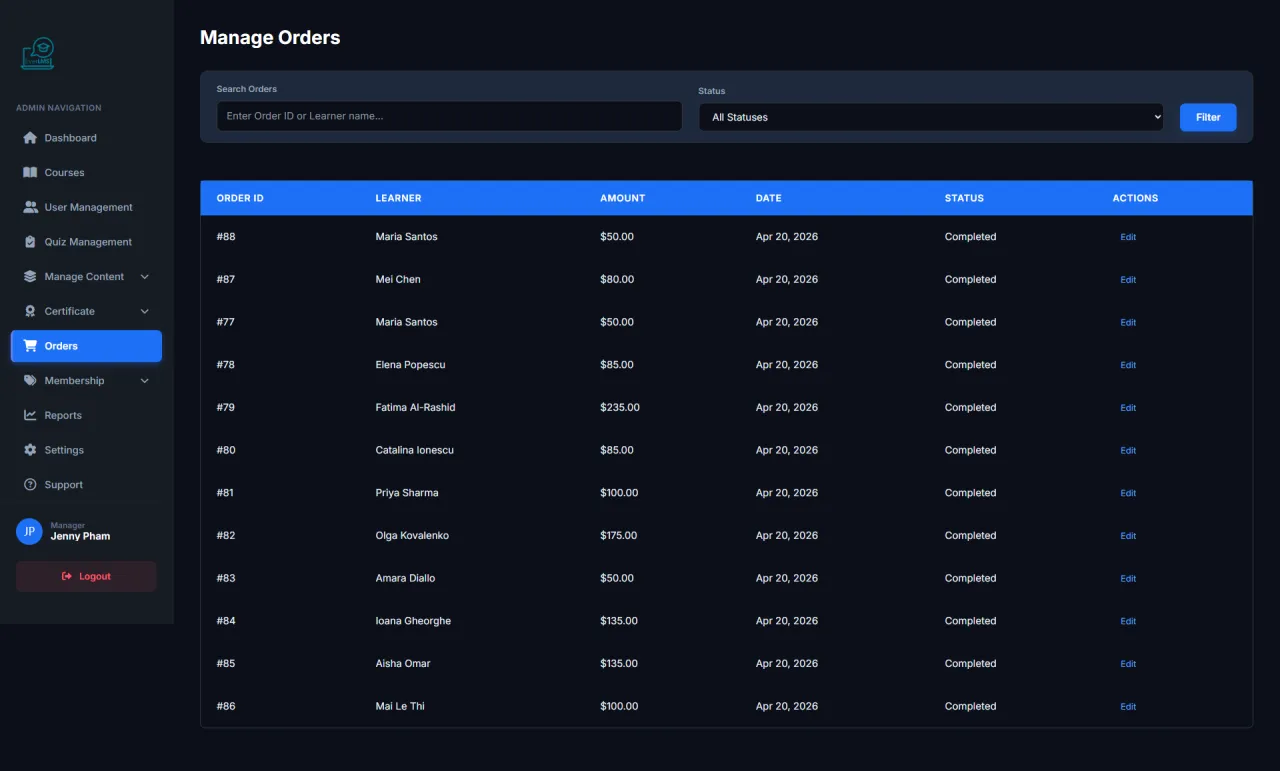The image size is (1280, 771).
Task: Click the Membership tags icon
Action: pyautogui.click(x=30, y=381)
